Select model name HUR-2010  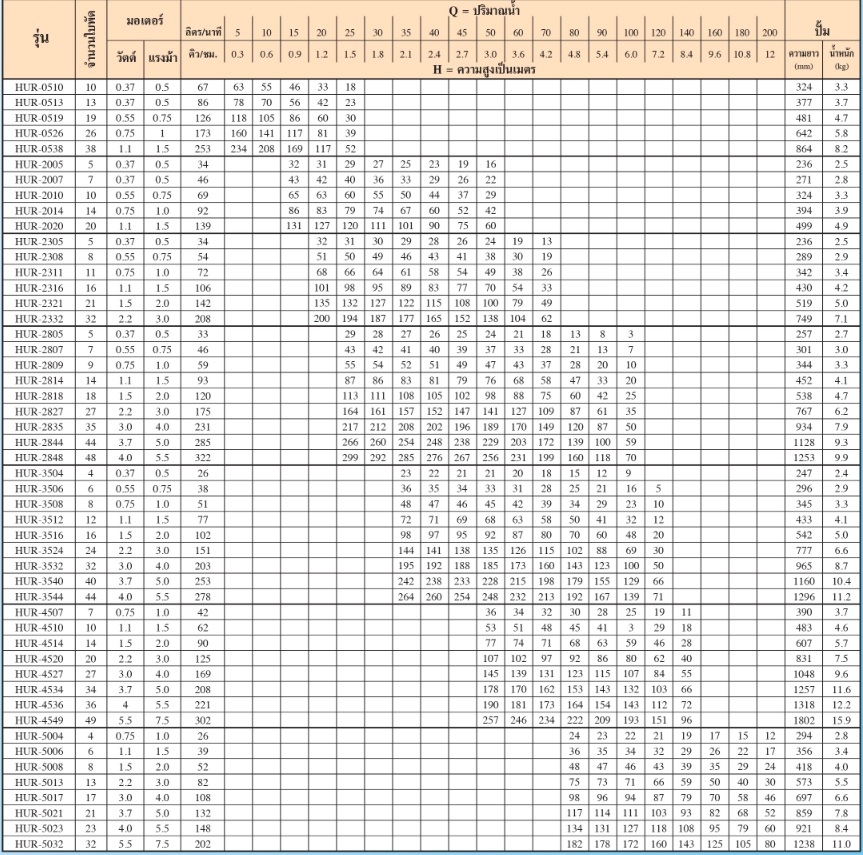coord(39,195)
